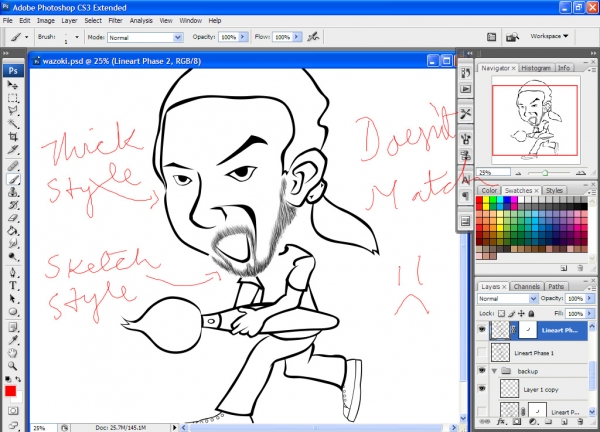Screen dimensions: 600x432
Task: Hide the Layer 1 copy layer
Action: (x=482, y=389)
